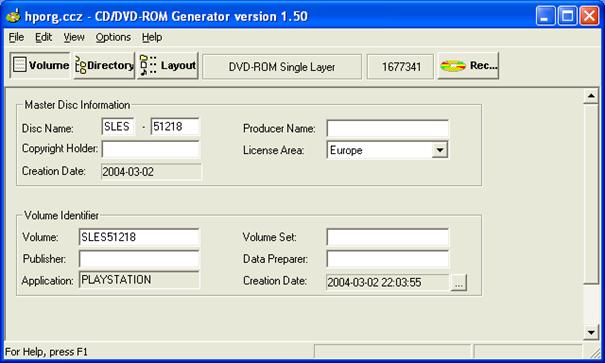This screenshot has width=605, height=363.
Task: Open the creation date picker ellipsis button
Action: [x=458, y=283]
